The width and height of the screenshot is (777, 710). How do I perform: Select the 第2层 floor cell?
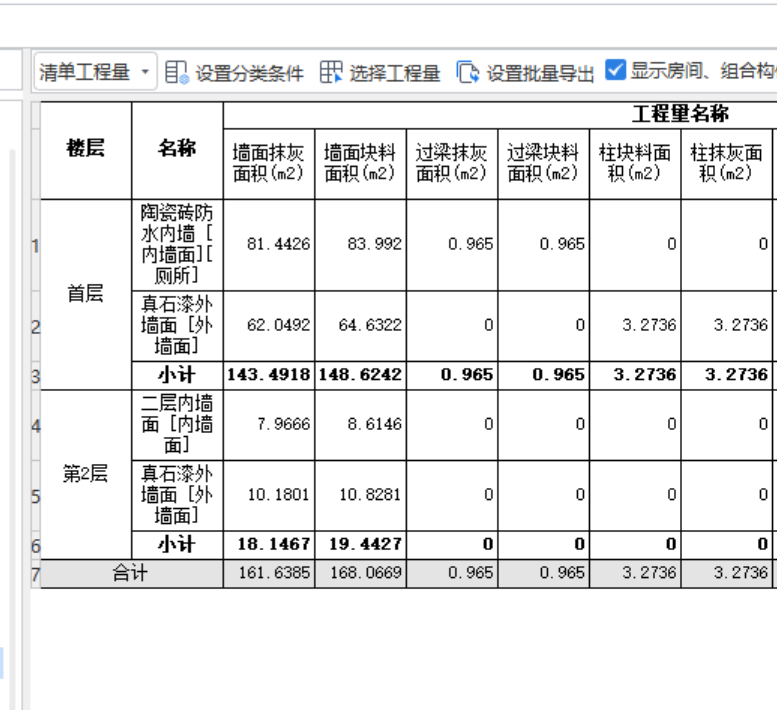click(x=86, y=475)
